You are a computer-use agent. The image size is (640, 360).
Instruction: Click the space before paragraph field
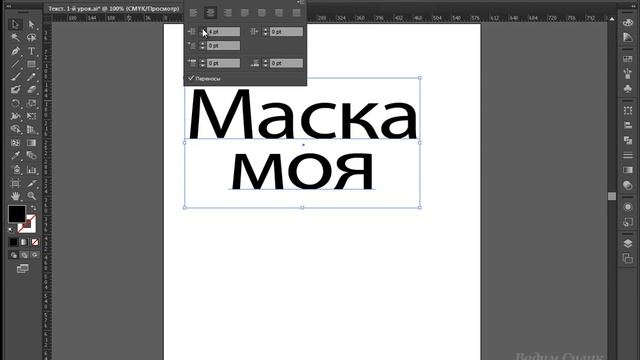(x=224, y=63)
